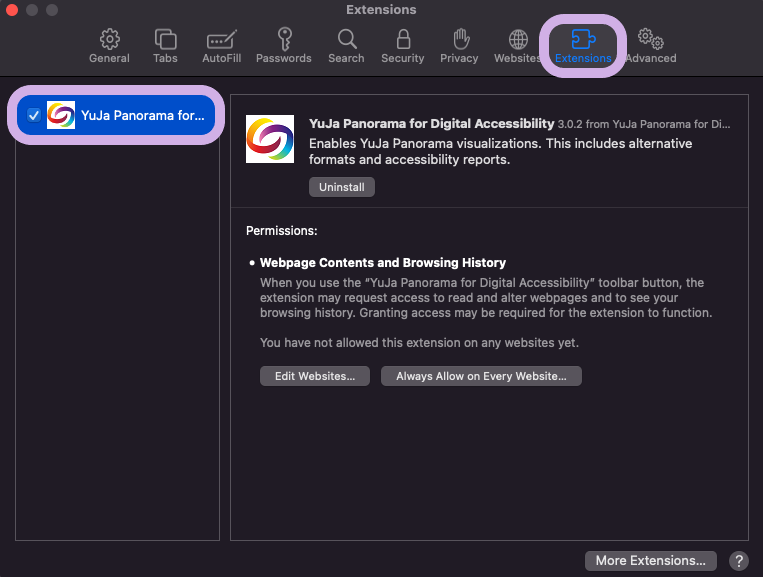This screenshot has width=763, height=577.
Task: Click the YuJa icon in the sidebar list
Action: pyautogui.click(x=61, y=115)
